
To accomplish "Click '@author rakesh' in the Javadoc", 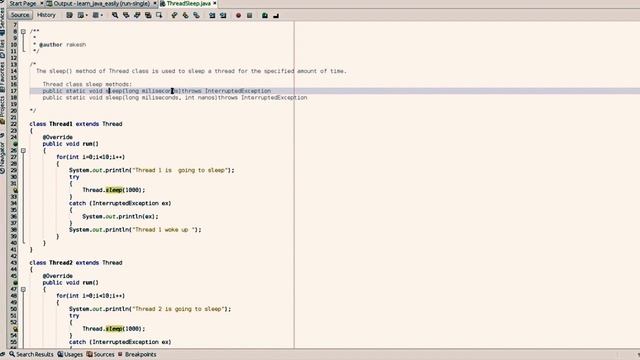I will 62,45.
